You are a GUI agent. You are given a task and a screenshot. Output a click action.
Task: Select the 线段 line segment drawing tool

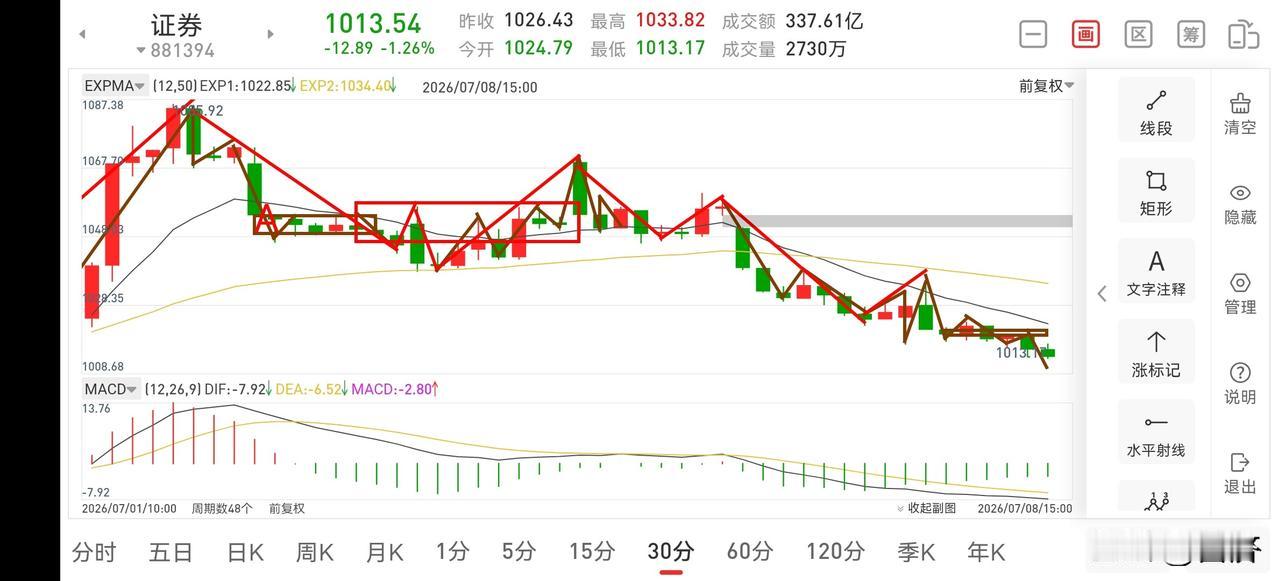(x=1156, y=110)
